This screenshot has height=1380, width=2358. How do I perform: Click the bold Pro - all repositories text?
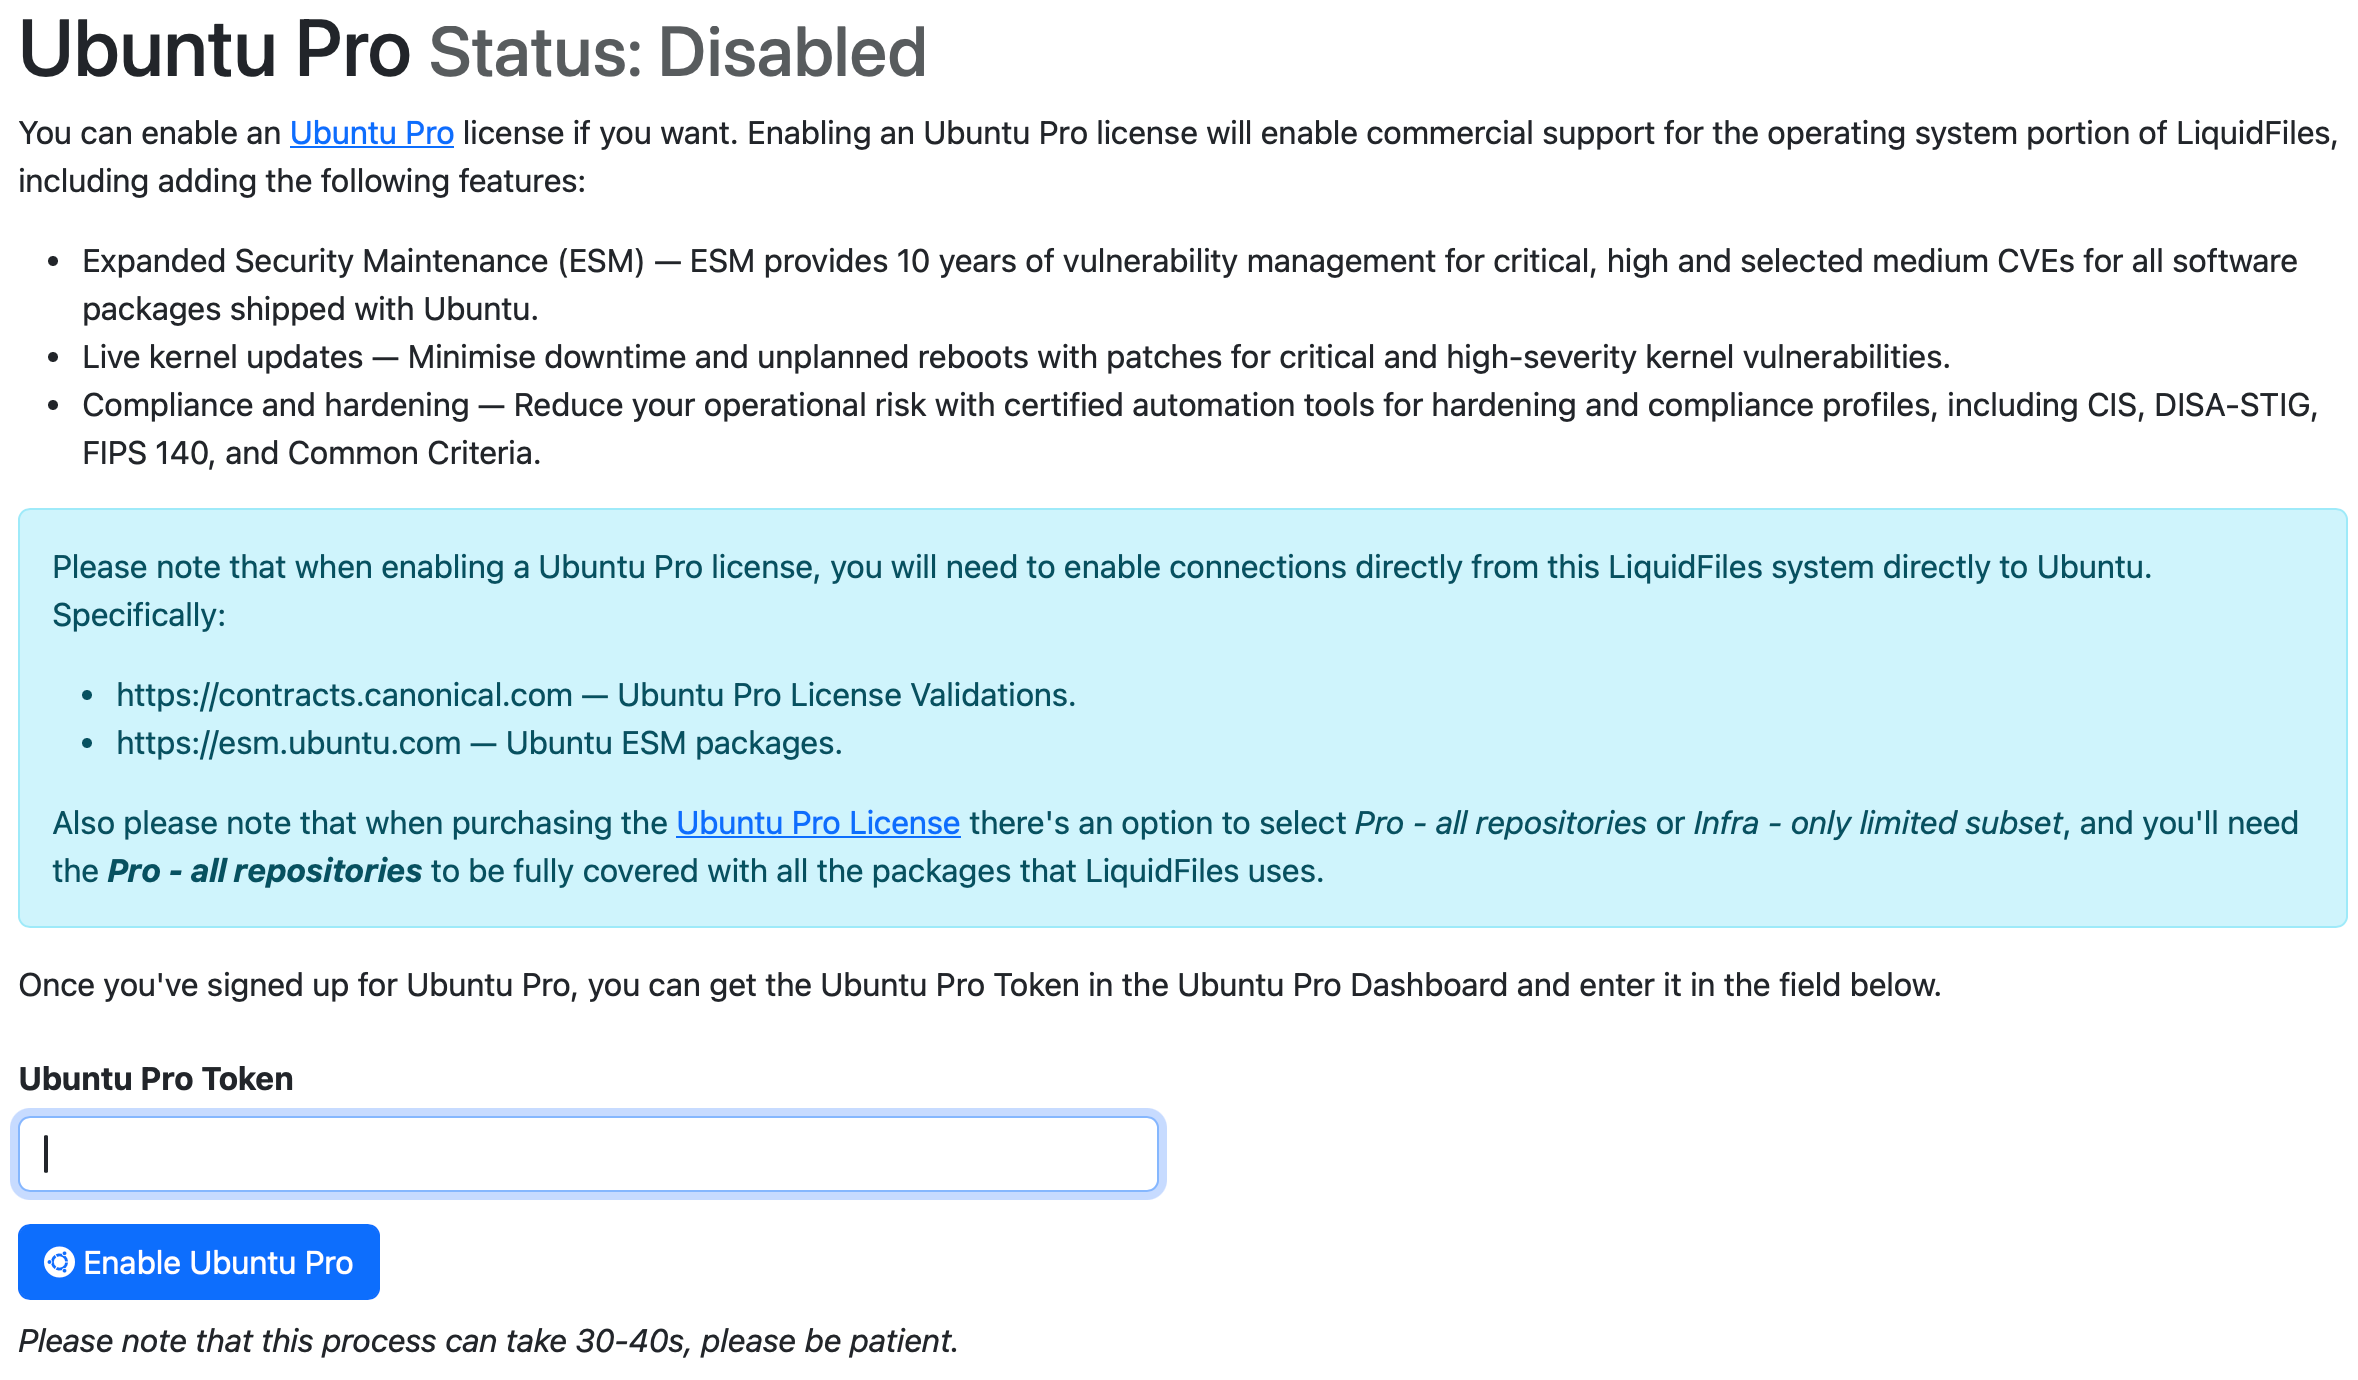click(x=264, y=871)
